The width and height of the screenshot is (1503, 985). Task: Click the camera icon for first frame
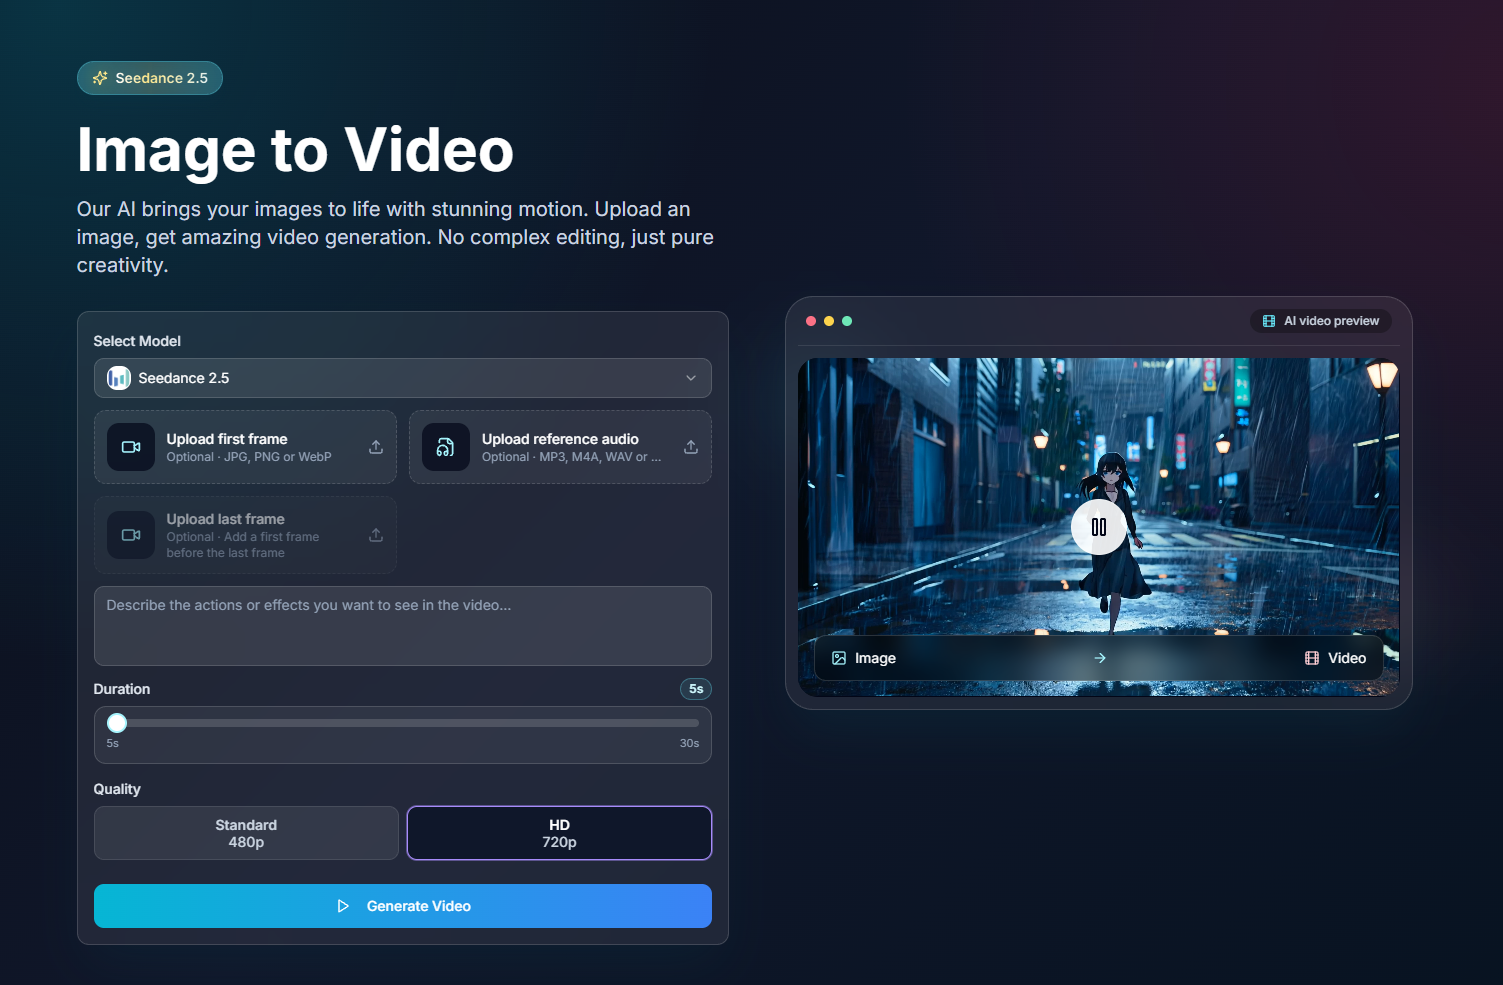pos(131,447)
